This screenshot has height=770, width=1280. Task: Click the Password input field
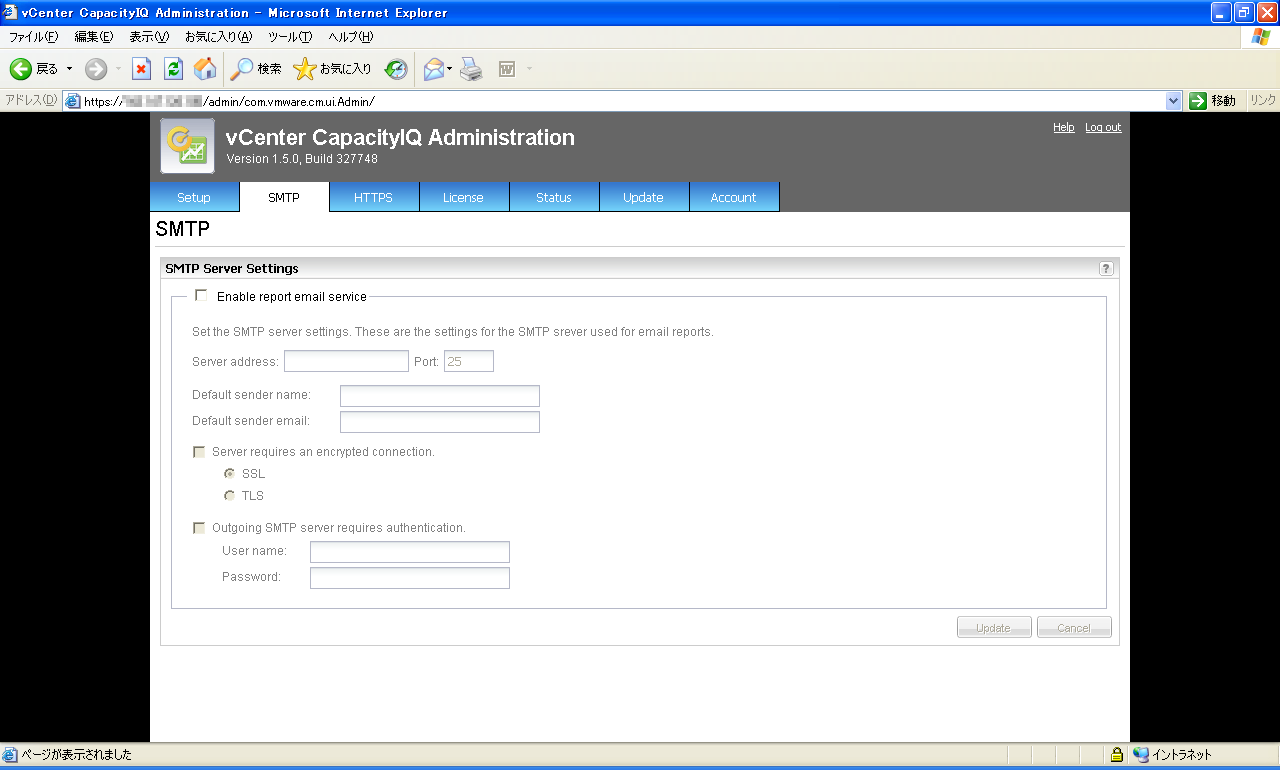pyautogui.click(x=410, y=578)
